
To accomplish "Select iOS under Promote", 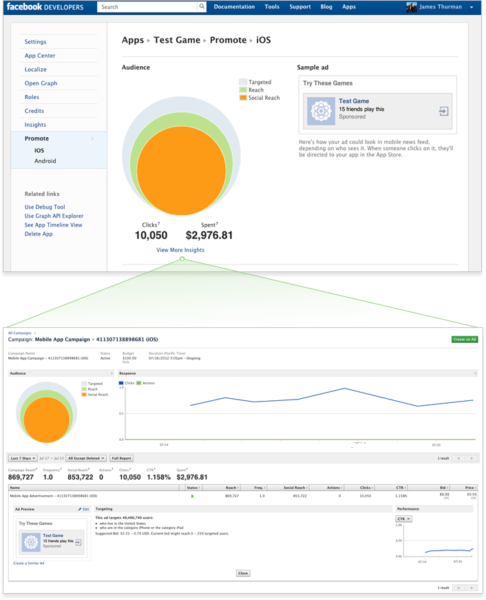I will [39, 150].
